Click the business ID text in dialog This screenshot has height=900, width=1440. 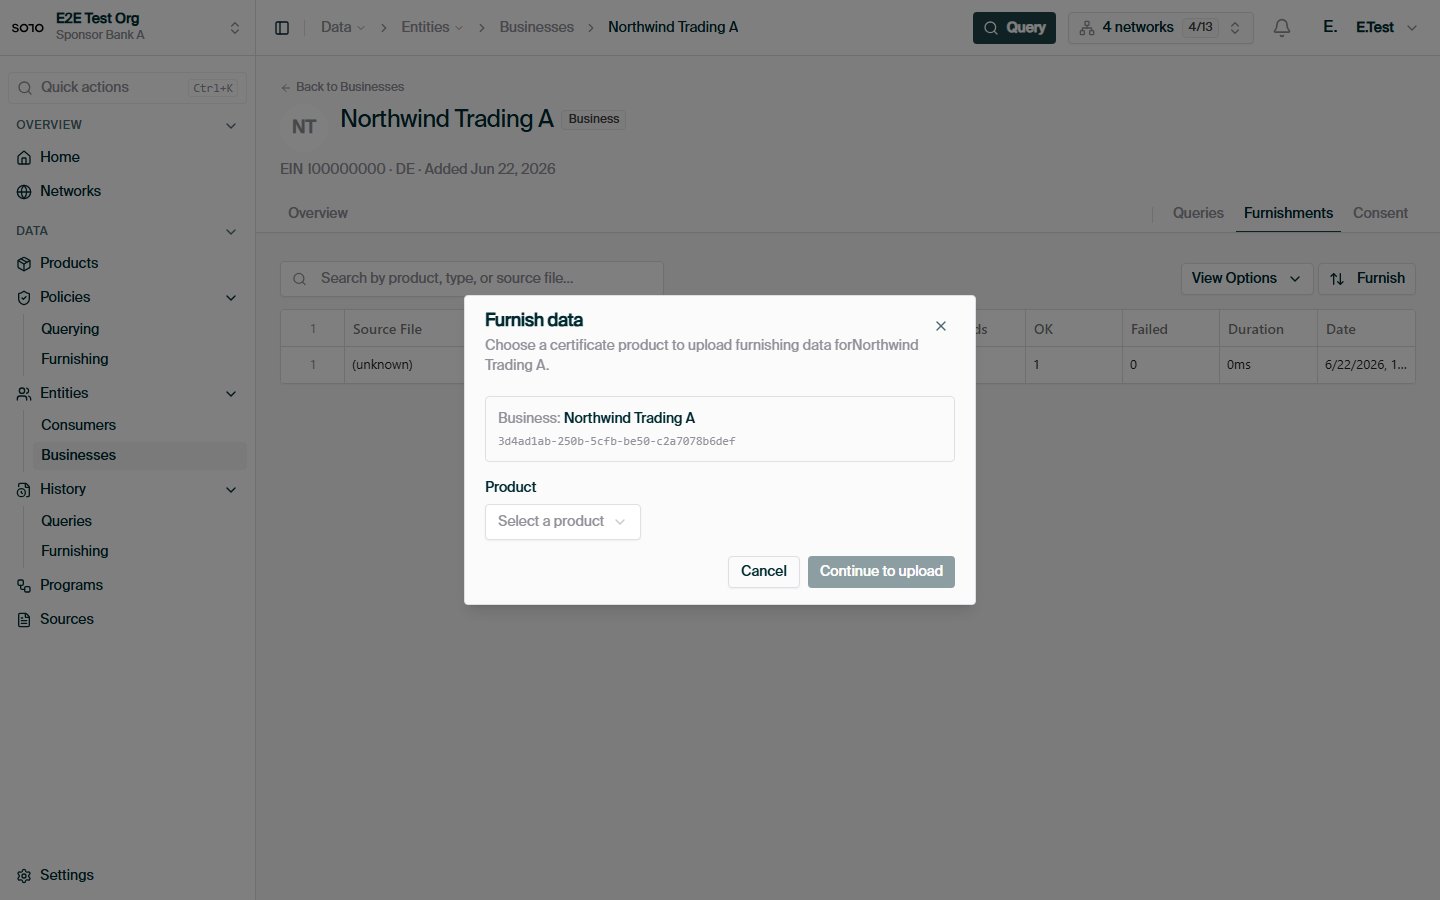tap(617, 441)
